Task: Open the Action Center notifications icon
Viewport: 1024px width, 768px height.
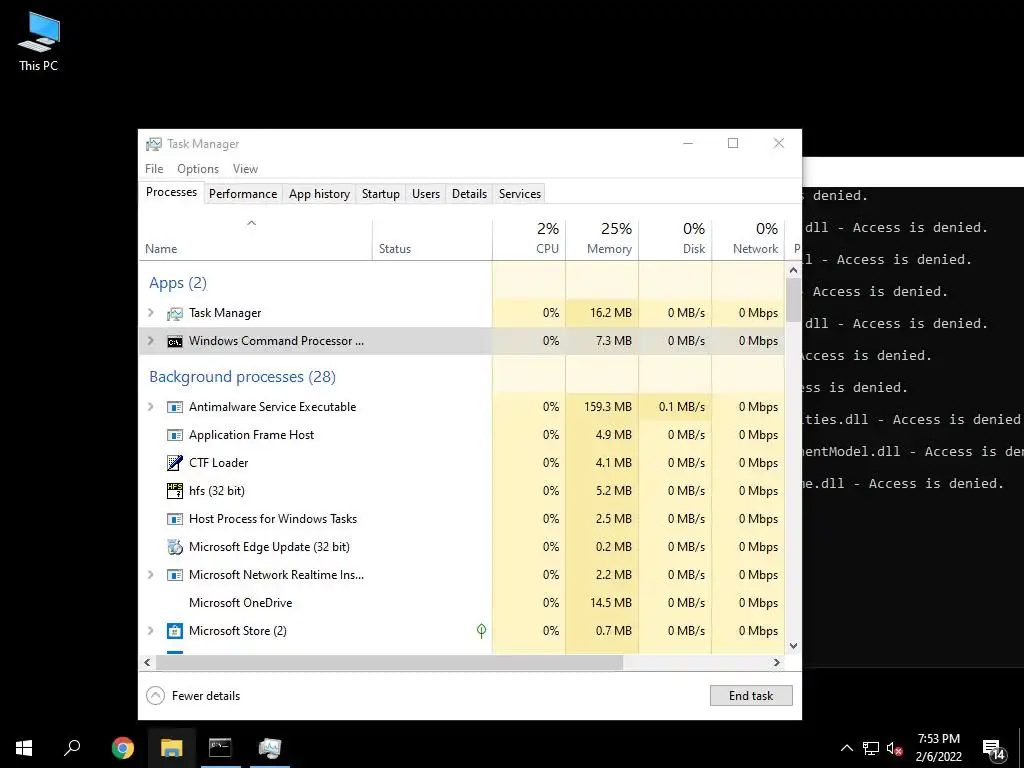Action: pos(993,750)
